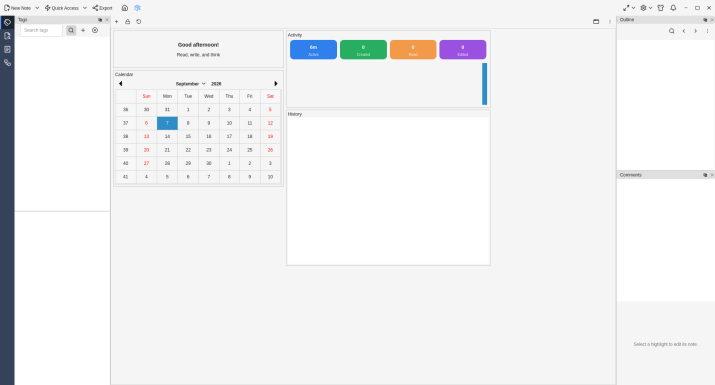Click the layout arrows icon in title bar
This screenshot has width=715, height=385.
pos(626,8)
